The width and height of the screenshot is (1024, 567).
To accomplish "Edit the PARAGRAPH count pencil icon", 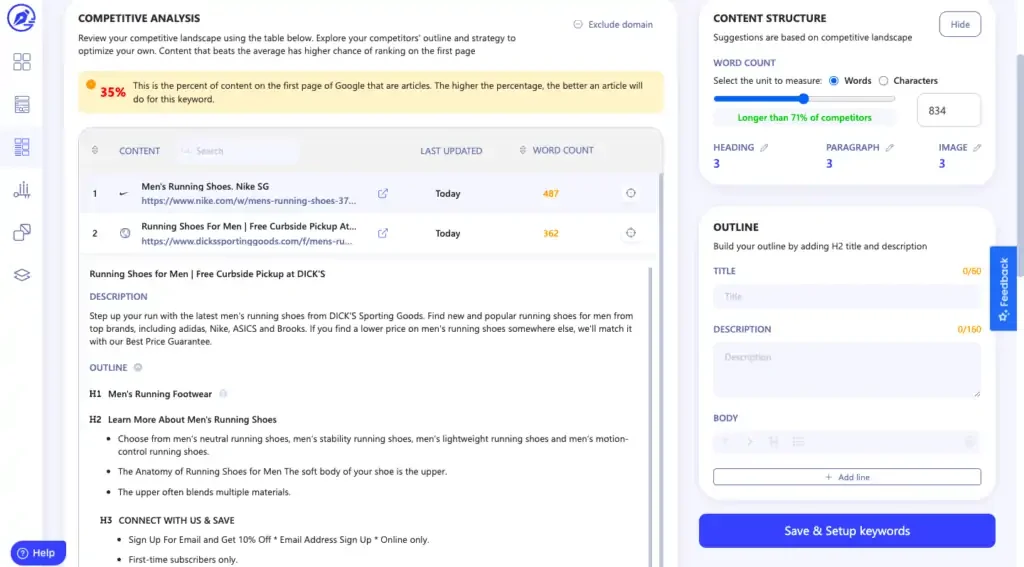I will (x=889, y=148).
